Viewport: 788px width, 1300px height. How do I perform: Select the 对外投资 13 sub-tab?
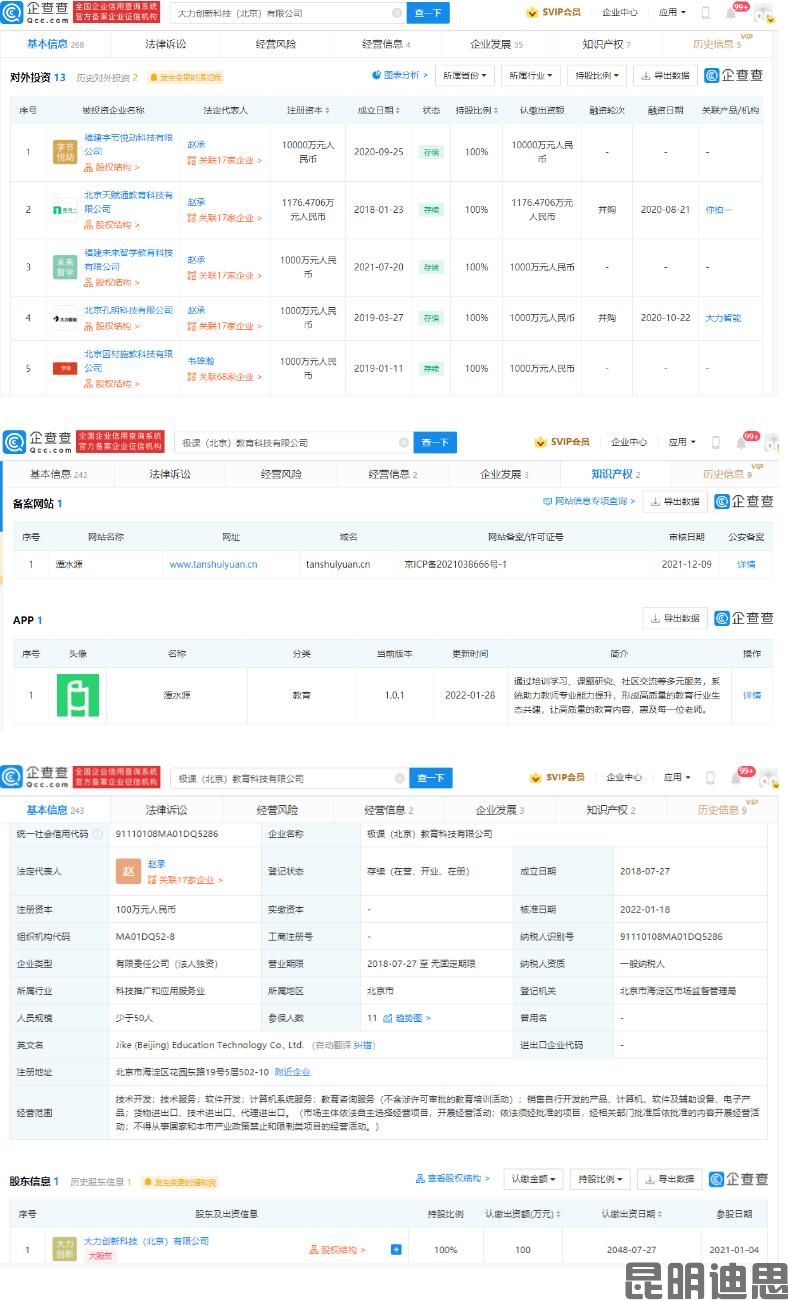(x=38, y=77)
